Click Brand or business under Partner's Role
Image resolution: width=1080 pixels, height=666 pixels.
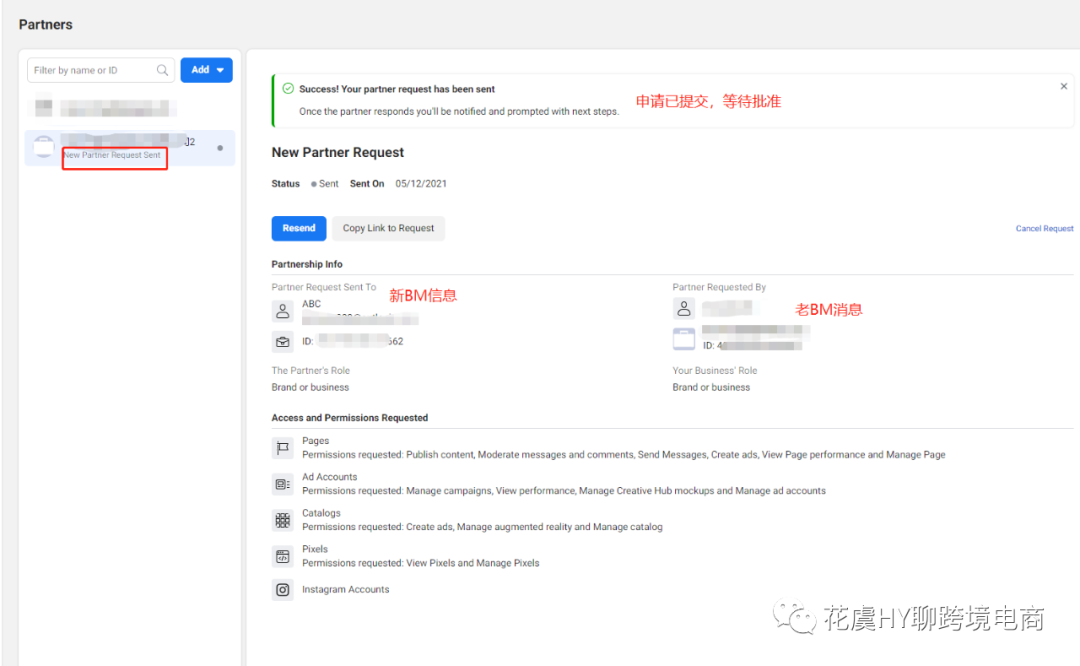pos(310,387)
